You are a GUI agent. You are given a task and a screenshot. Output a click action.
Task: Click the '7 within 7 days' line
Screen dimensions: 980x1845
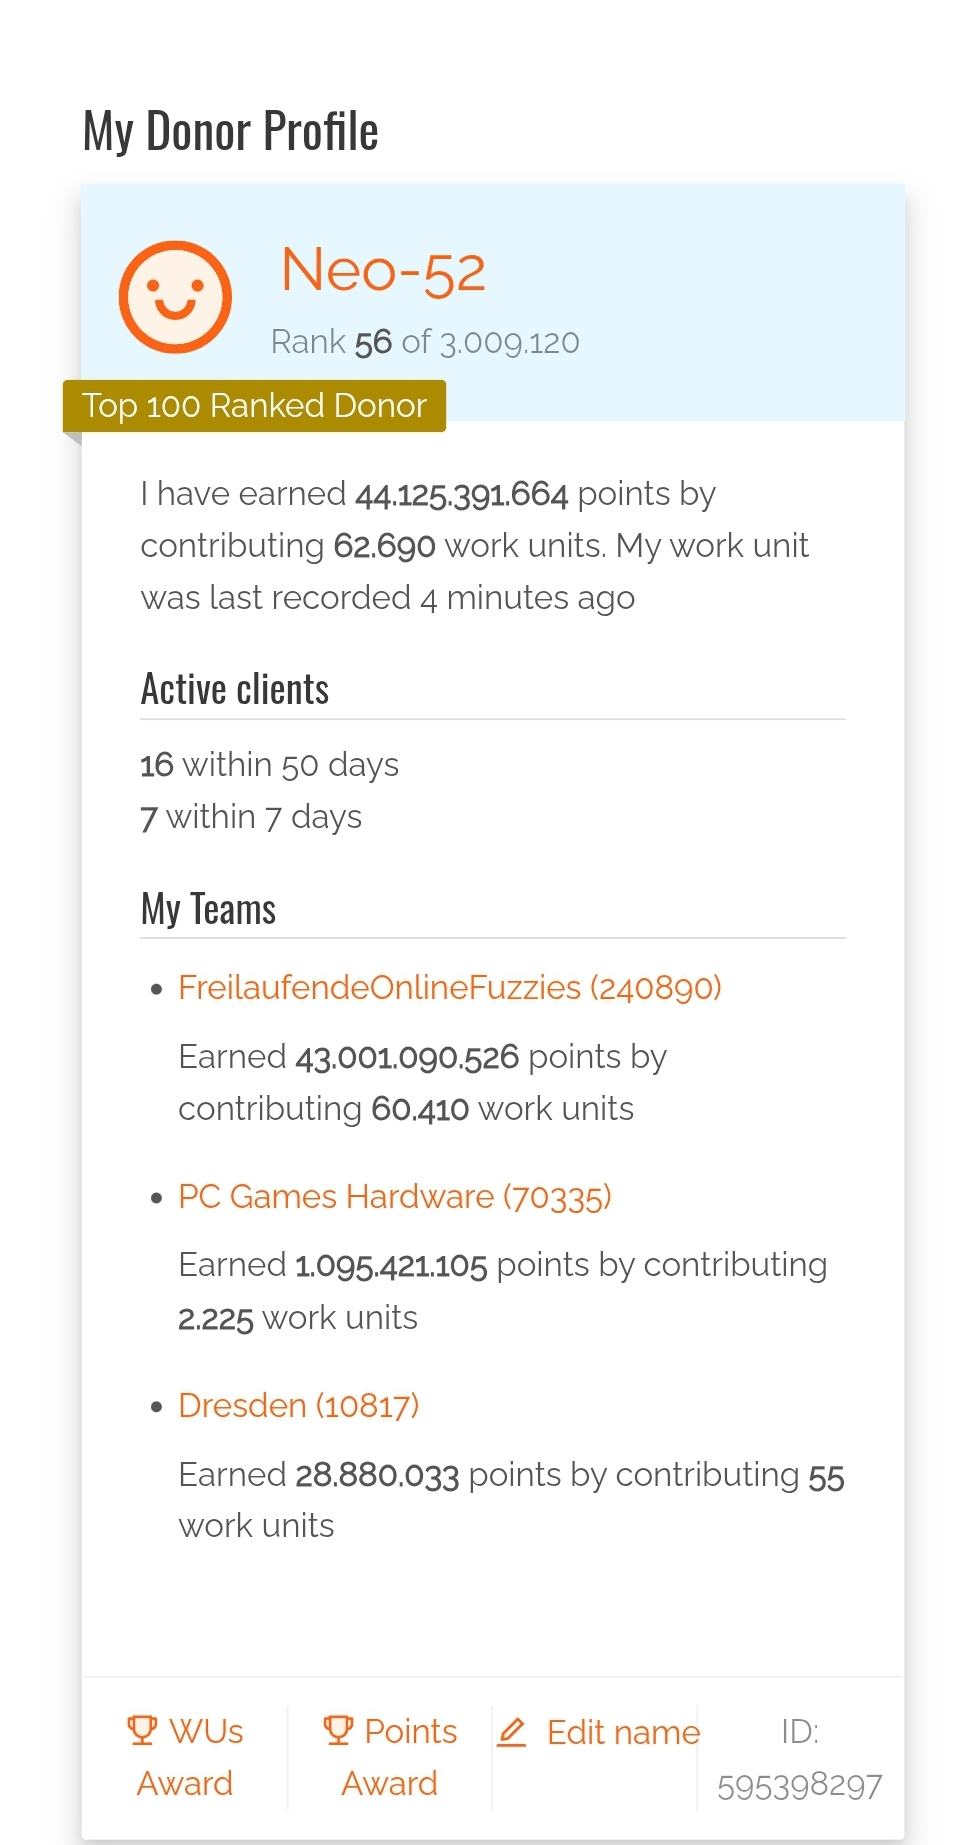pyautogui.click(x=251, y=817)
